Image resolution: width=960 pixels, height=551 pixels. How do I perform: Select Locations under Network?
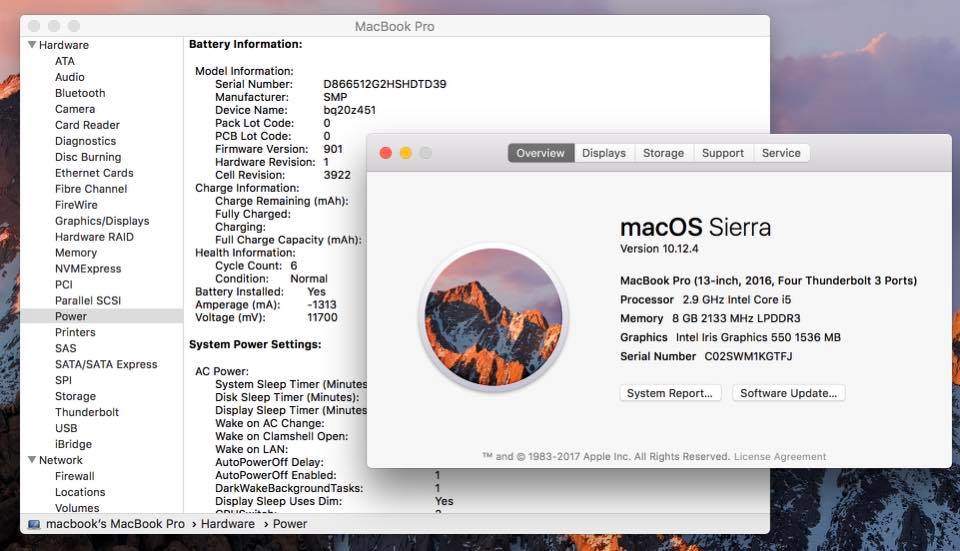(x=80, y=492)
